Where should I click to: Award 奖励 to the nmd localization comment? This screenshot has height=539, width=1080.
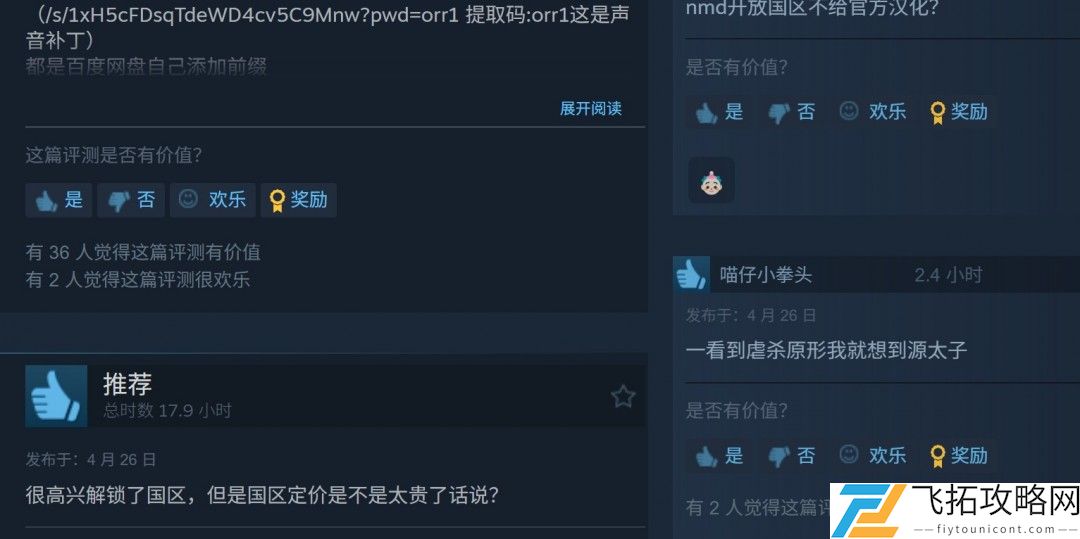pos(958,112)
